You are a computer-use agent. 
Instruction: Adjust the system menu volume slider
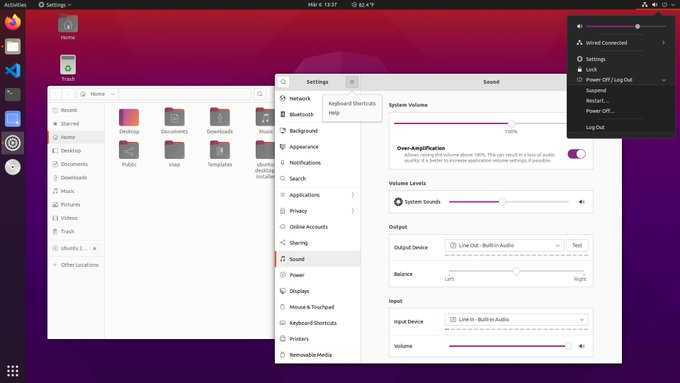pos(637,26)
